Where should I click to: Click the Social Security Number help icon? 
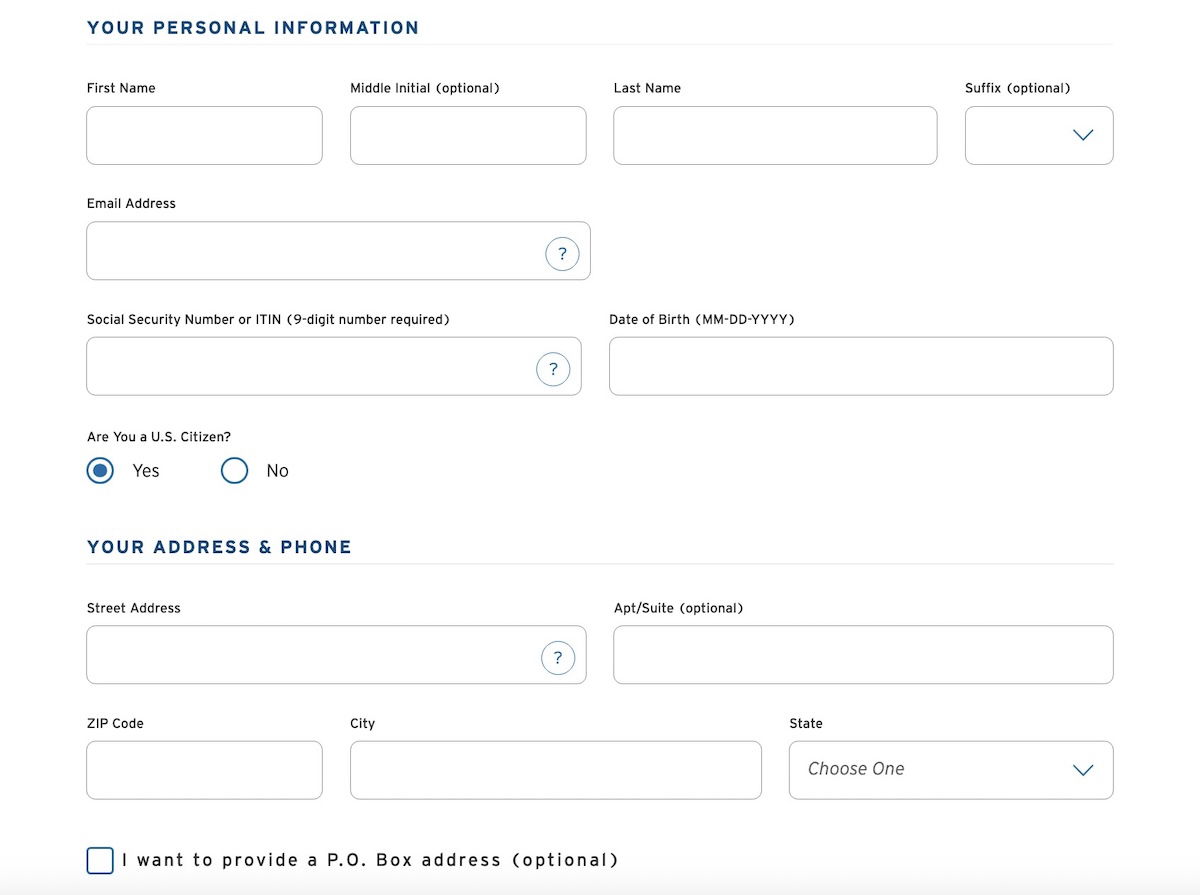click(553, 369)
